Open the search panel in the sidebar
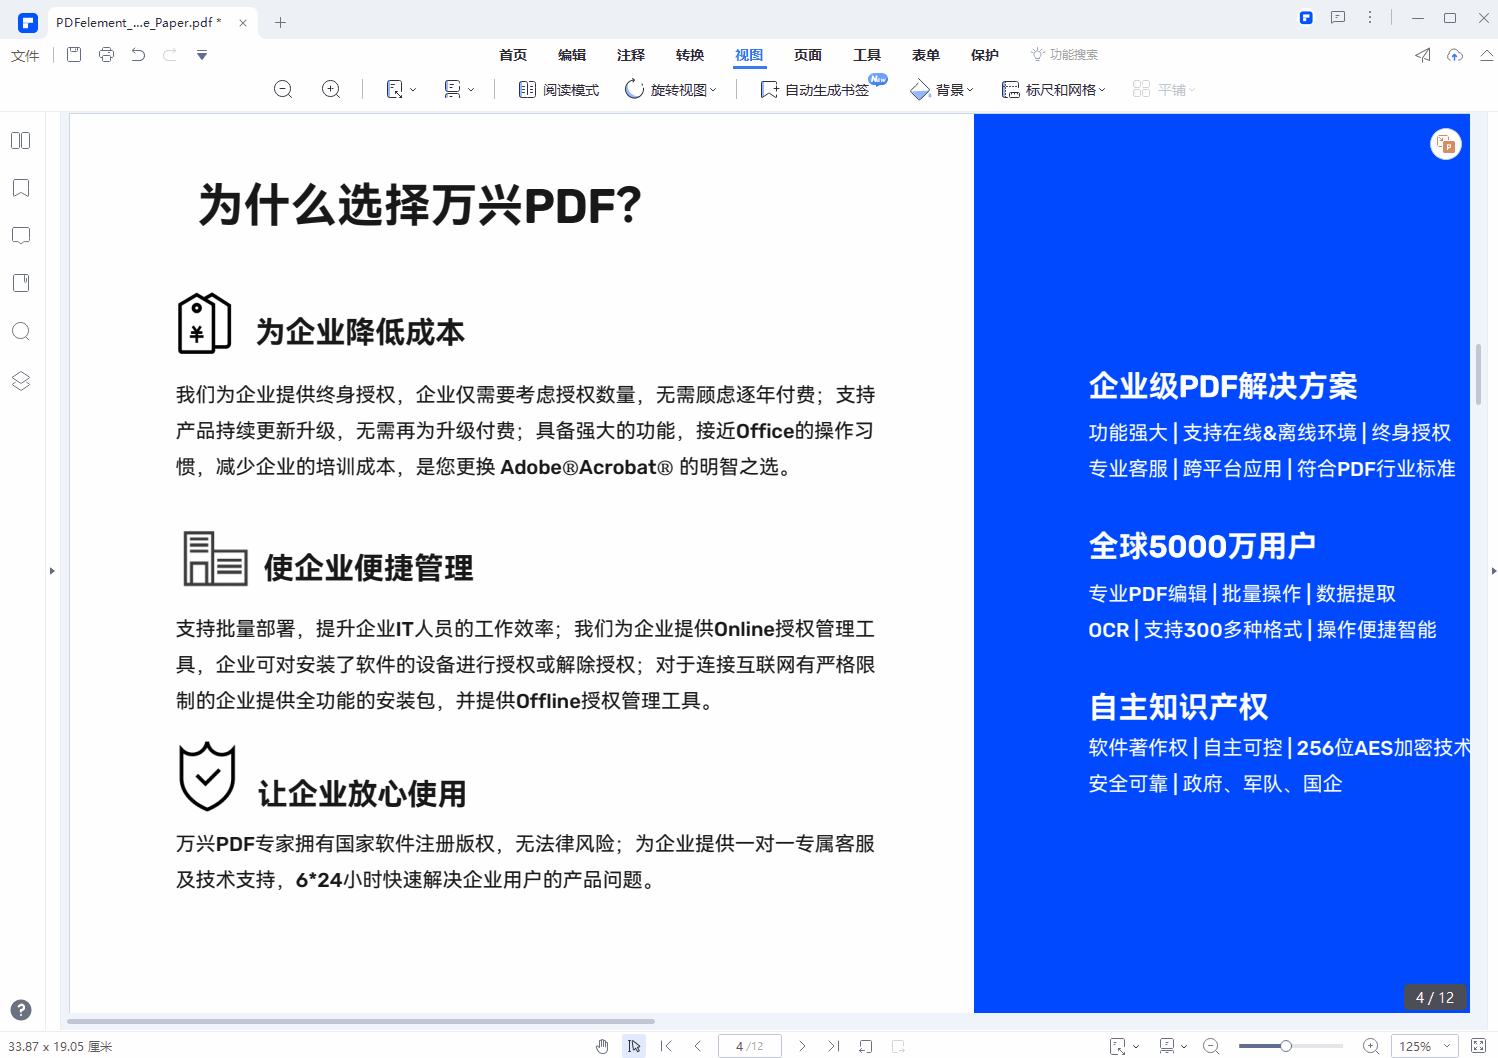1498x1058 pixels. coord(20,331)
